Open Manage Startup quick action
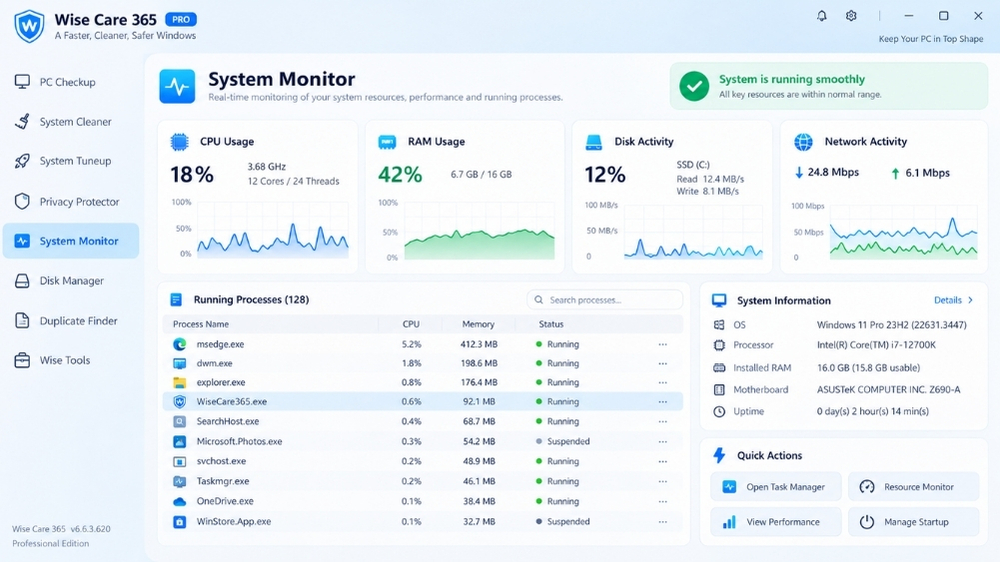Screen dimensions: 1000x562 click(x=913, y=522)
